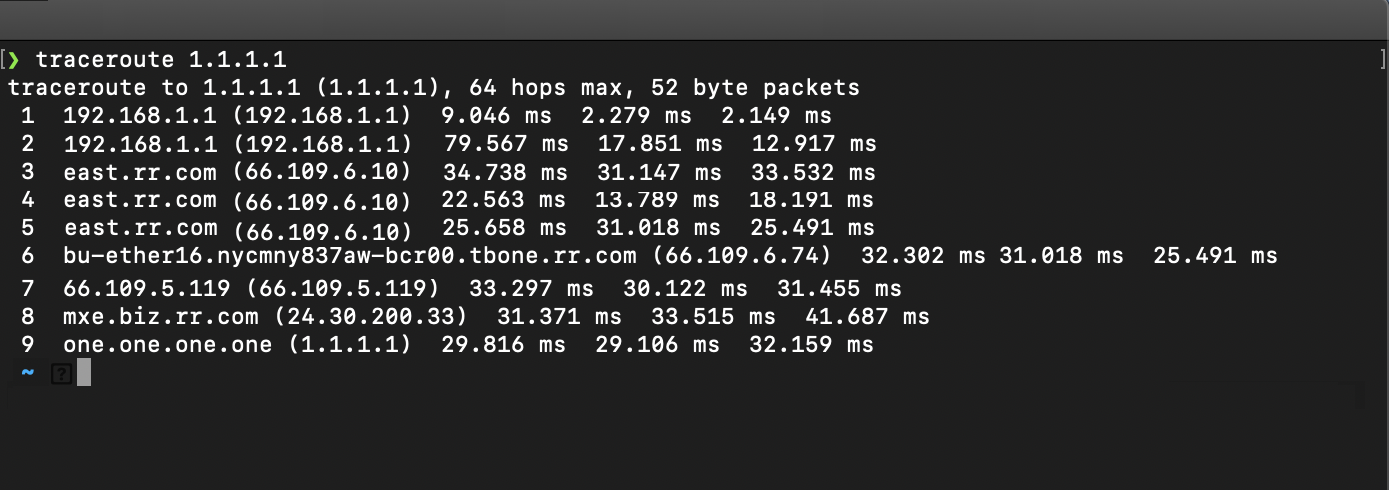1389x490 pixels.
Task: Click the 32.302 ms latency value
Action: click(923, 256)
